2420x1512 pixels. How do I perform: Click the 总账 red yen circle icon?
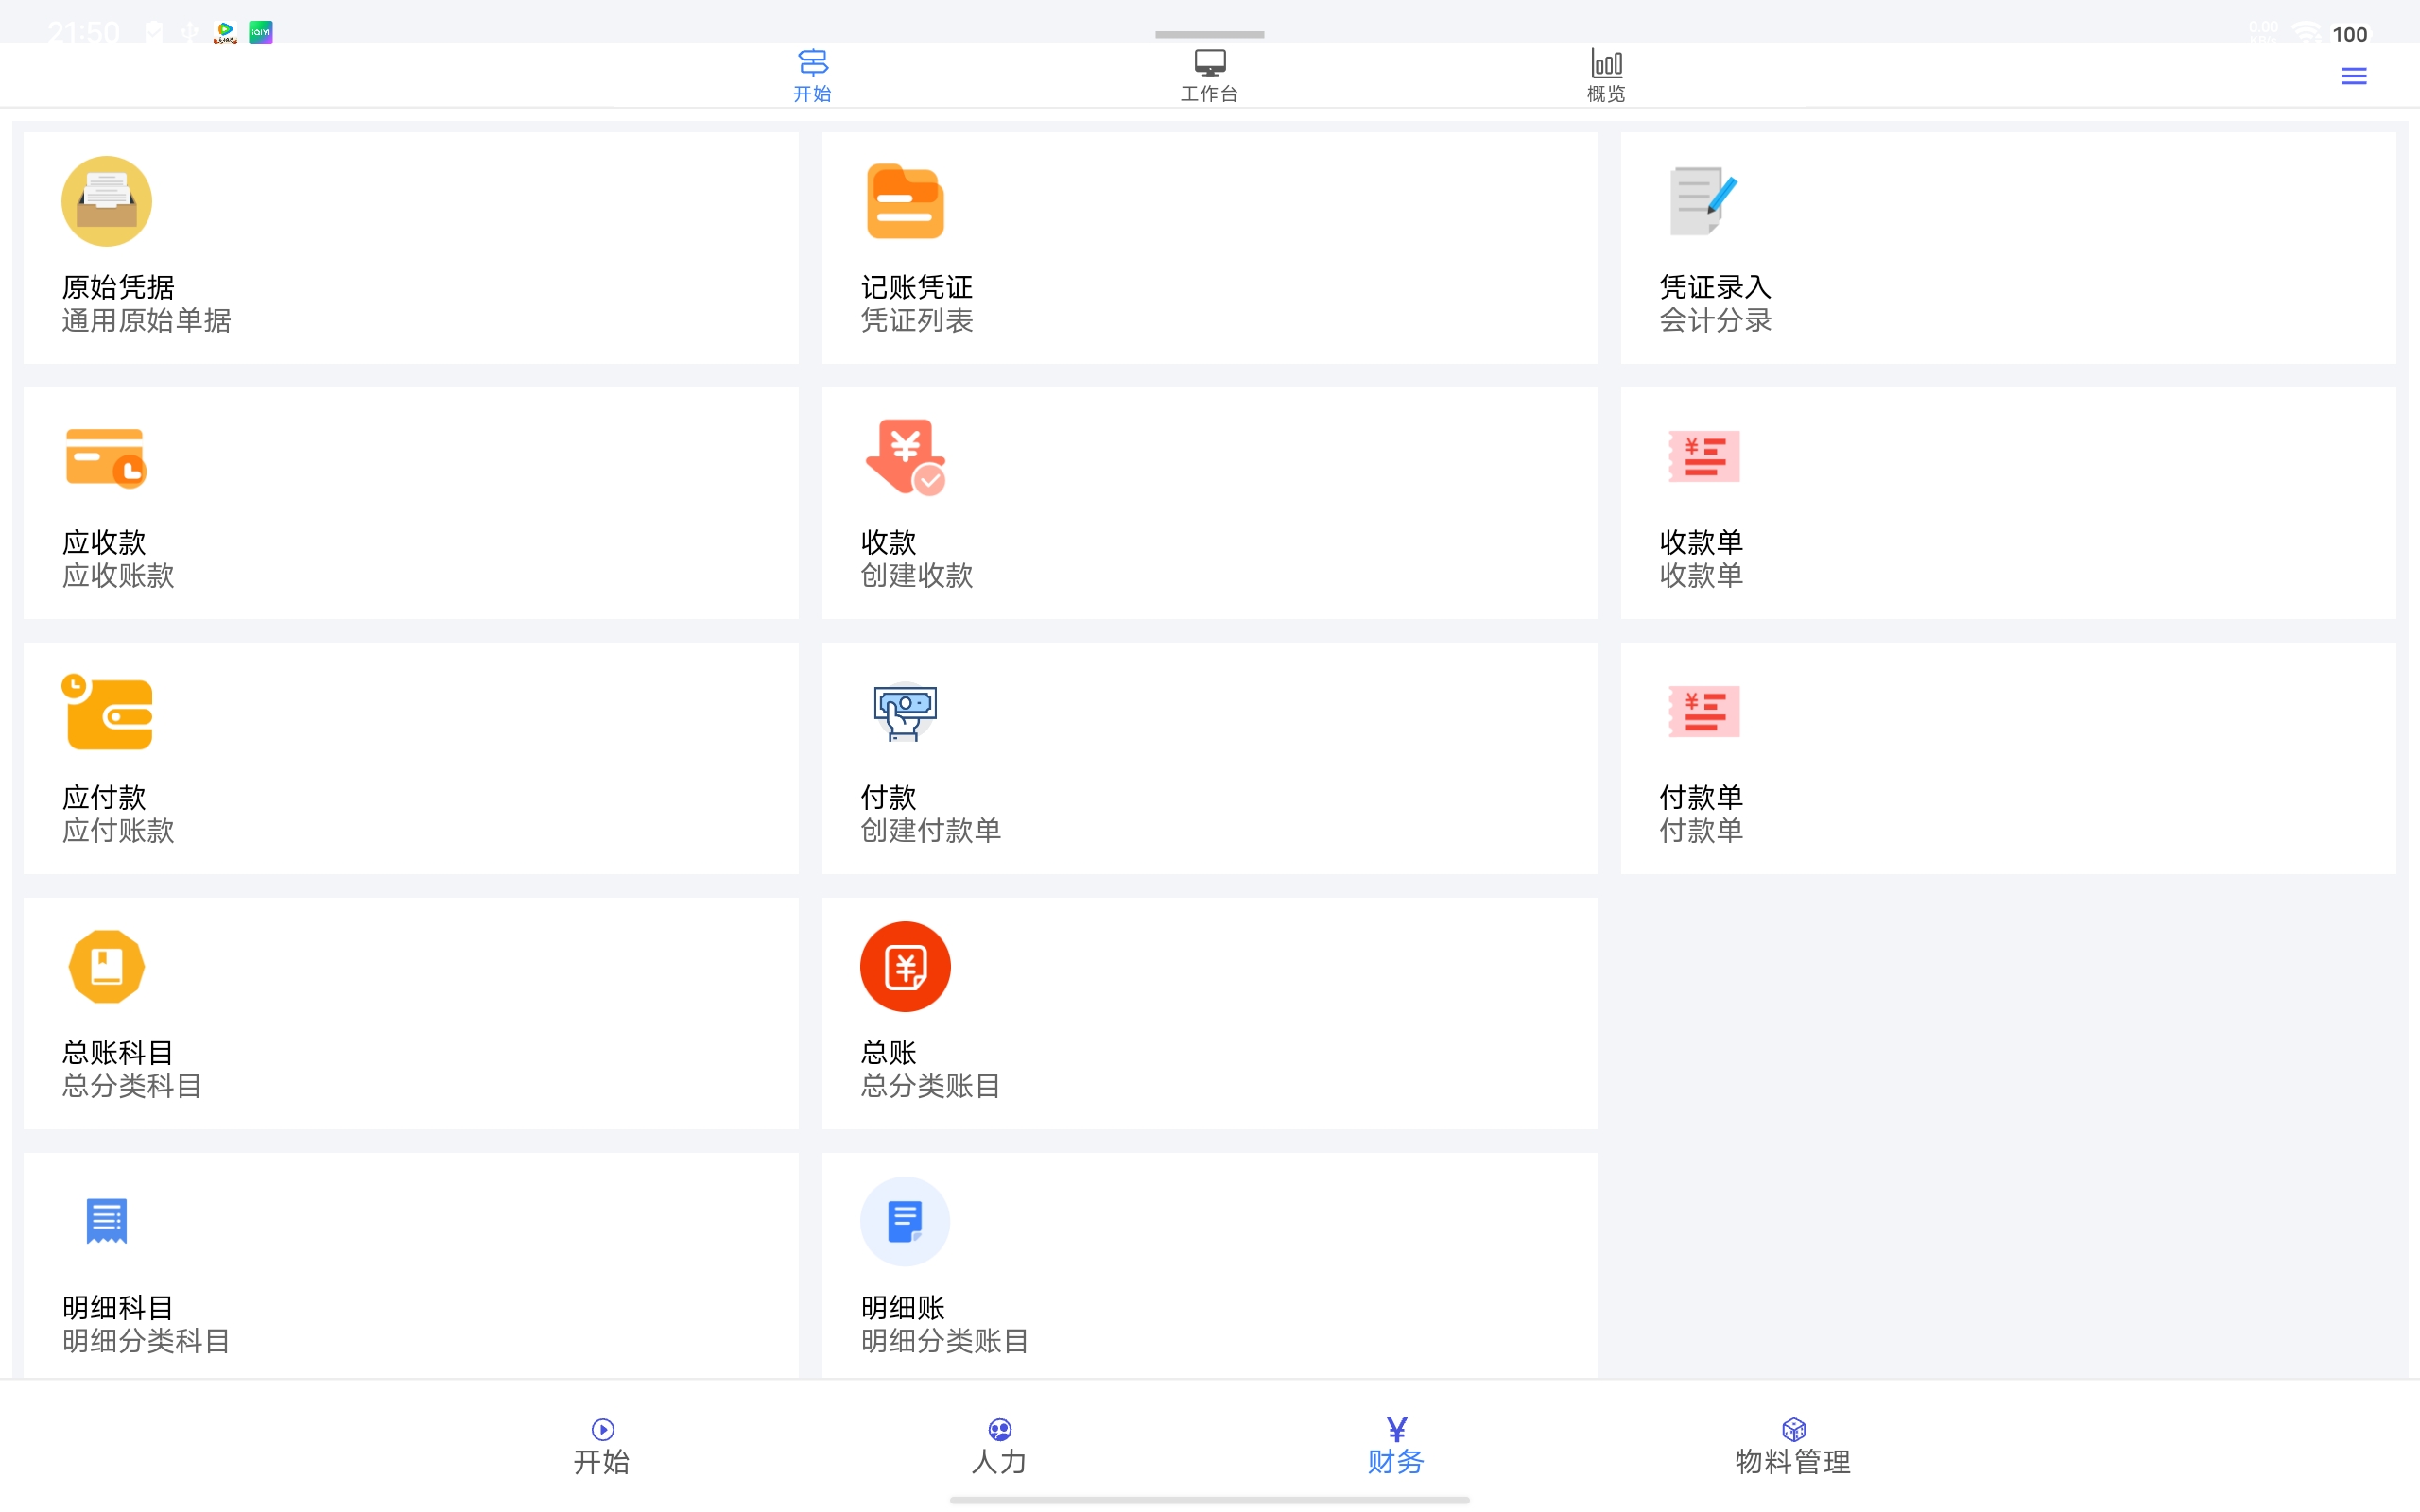pyautogui.click(x=904, y=967)
